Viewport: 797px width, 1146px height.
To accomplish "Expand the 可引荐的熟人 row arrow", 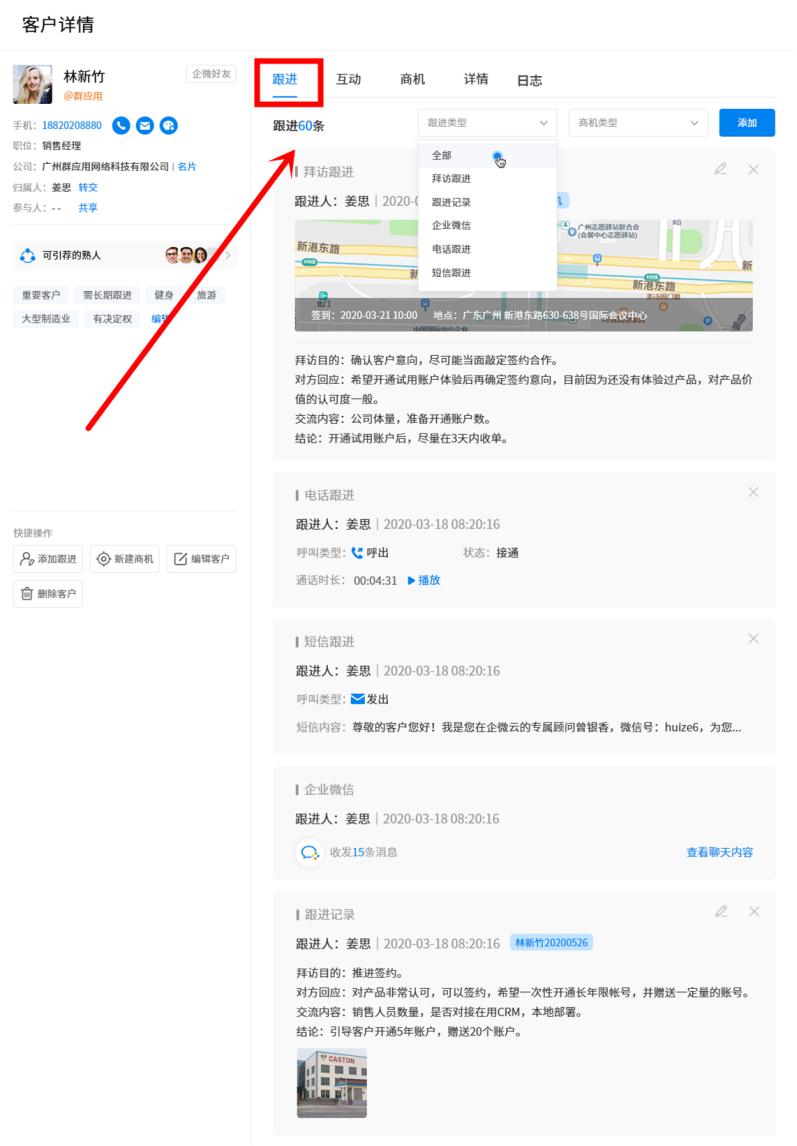I will click(228, 255).
